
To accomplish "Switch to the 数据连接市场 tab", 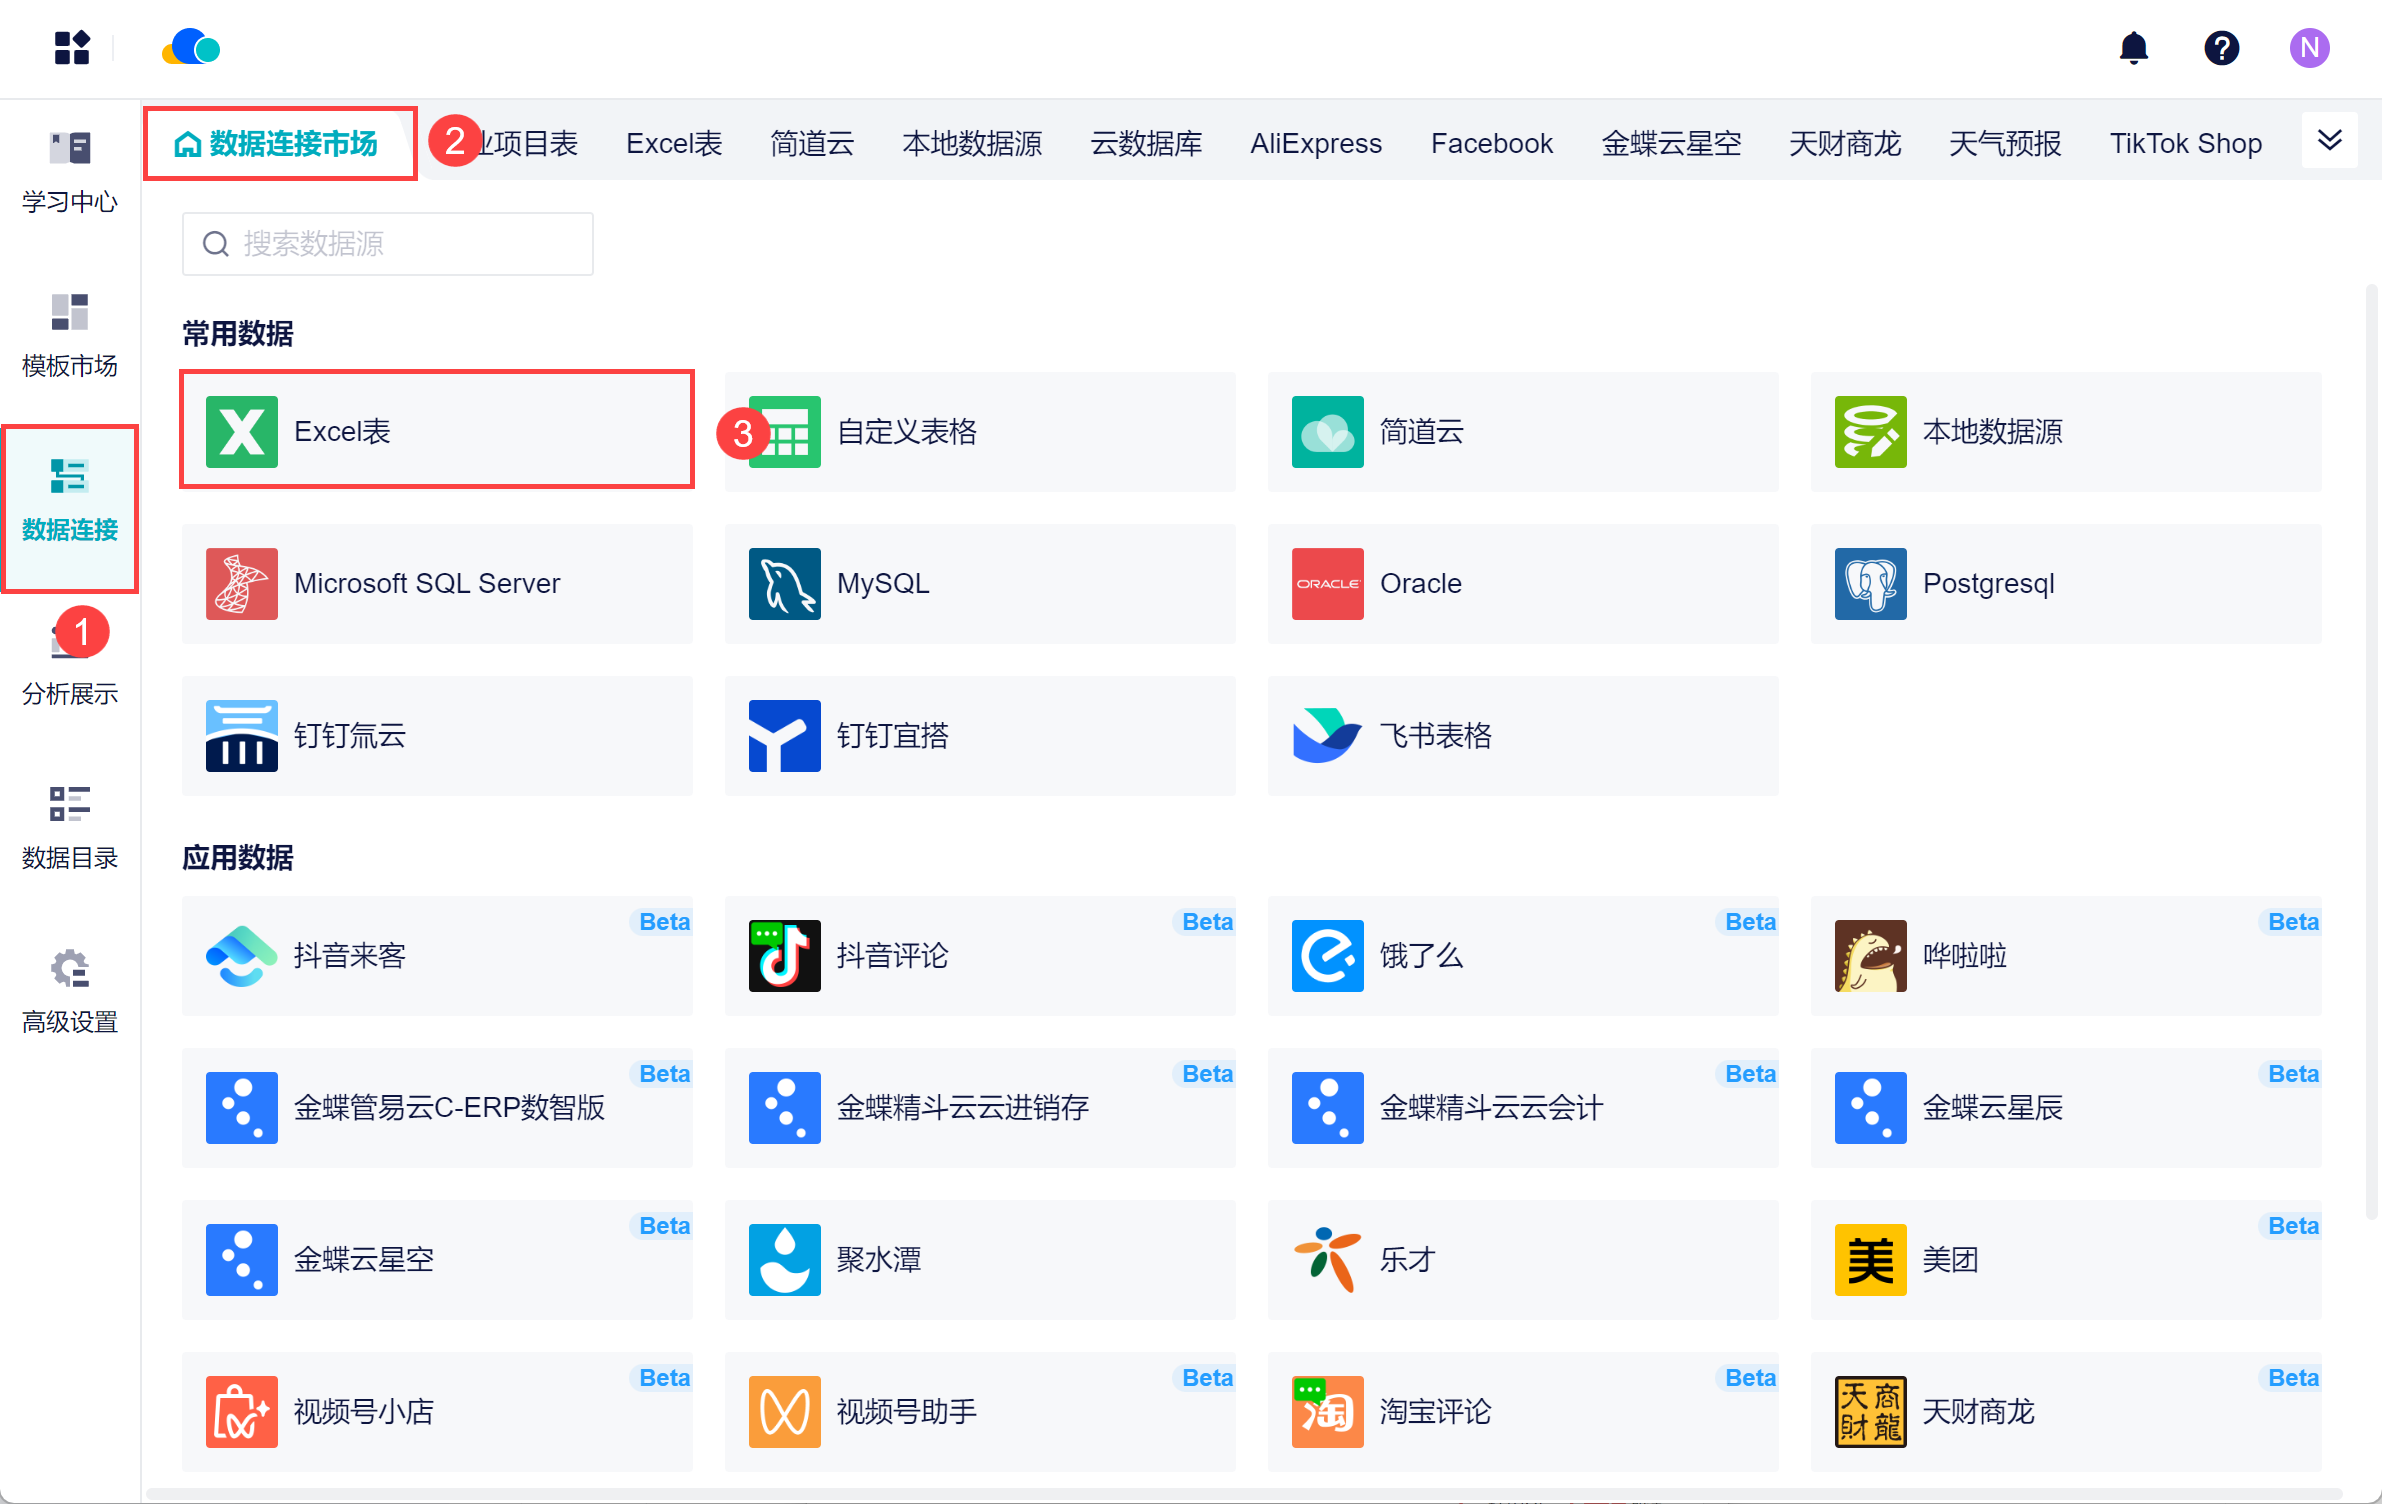I will (279, 143).
